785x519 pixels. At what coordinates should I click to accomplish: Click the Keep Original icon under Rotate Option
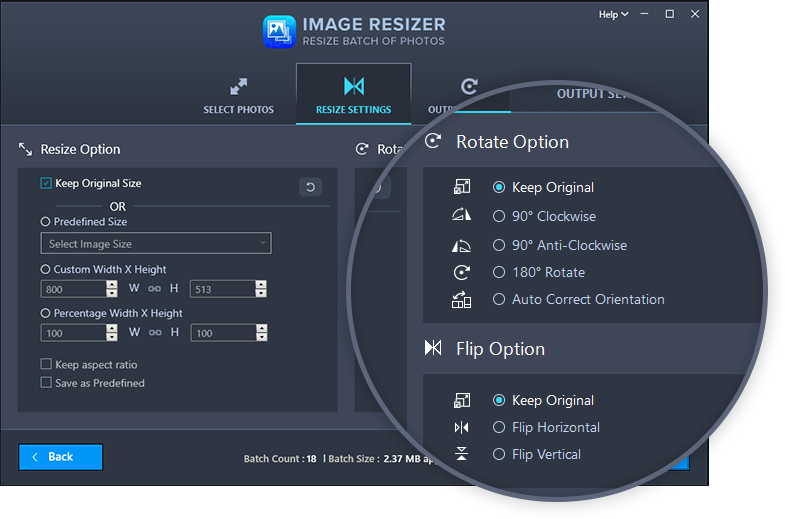click(x=462, y=187)
